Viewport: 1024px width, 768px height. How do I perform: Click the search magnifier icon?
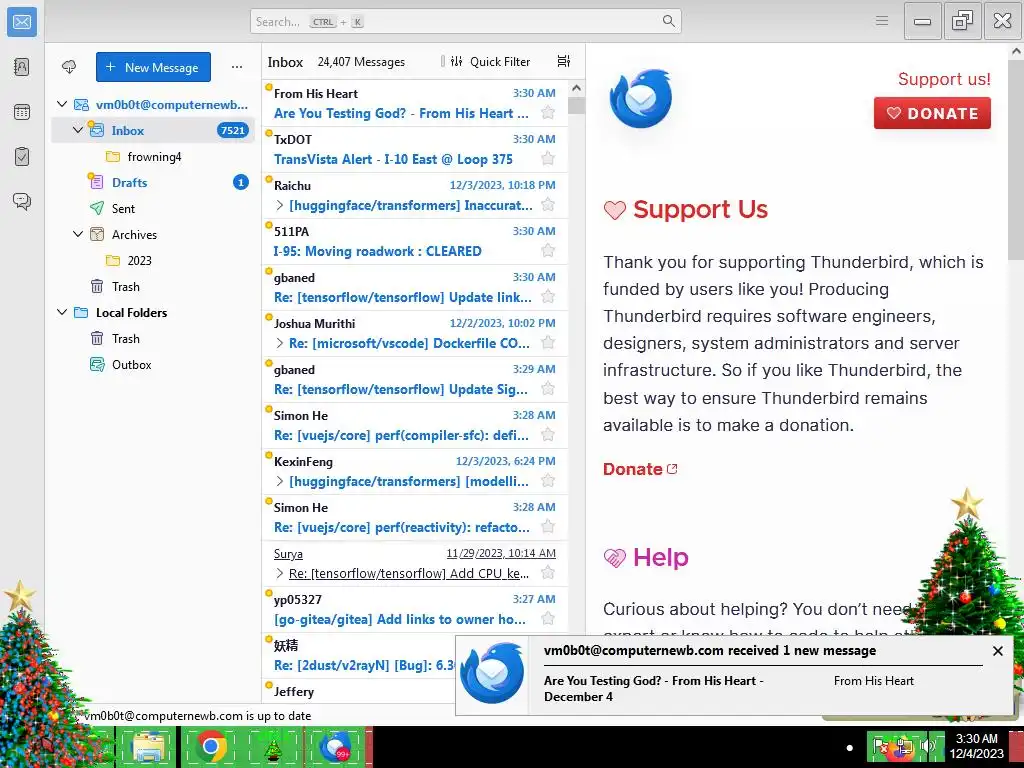tap(669, 21)
